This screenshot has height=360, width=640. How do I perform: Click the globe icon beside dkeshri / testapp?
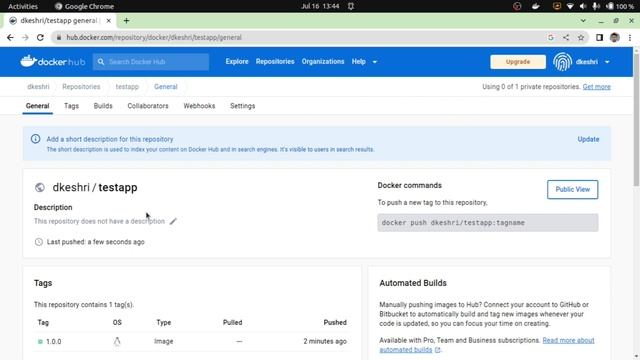point(40,187)
